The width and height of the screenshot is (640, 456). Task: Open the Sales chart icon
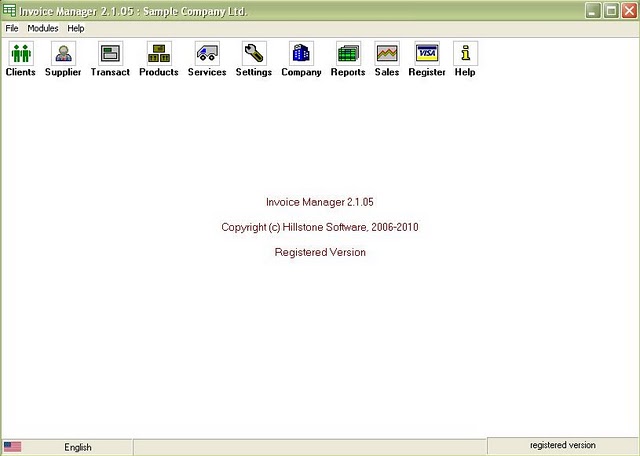(x=387, y=53)
